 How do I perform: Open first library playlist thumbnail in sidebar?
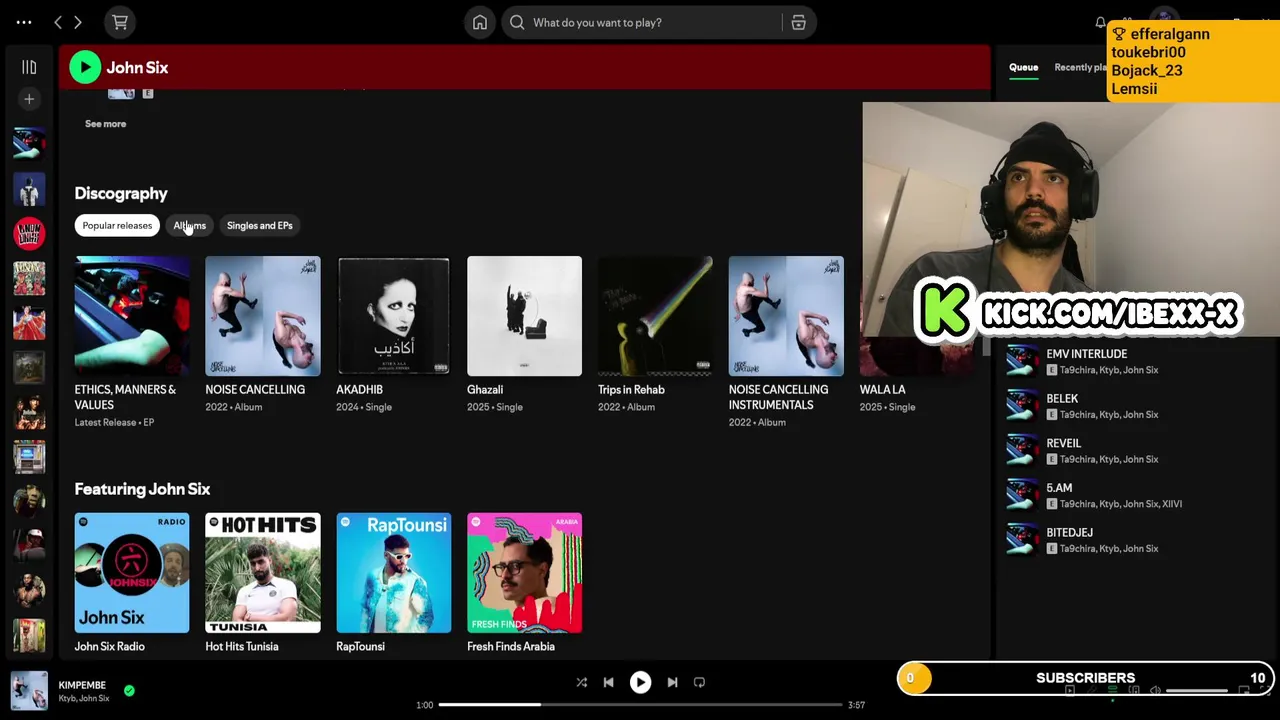pyautogui.click(x=29, y=143)
